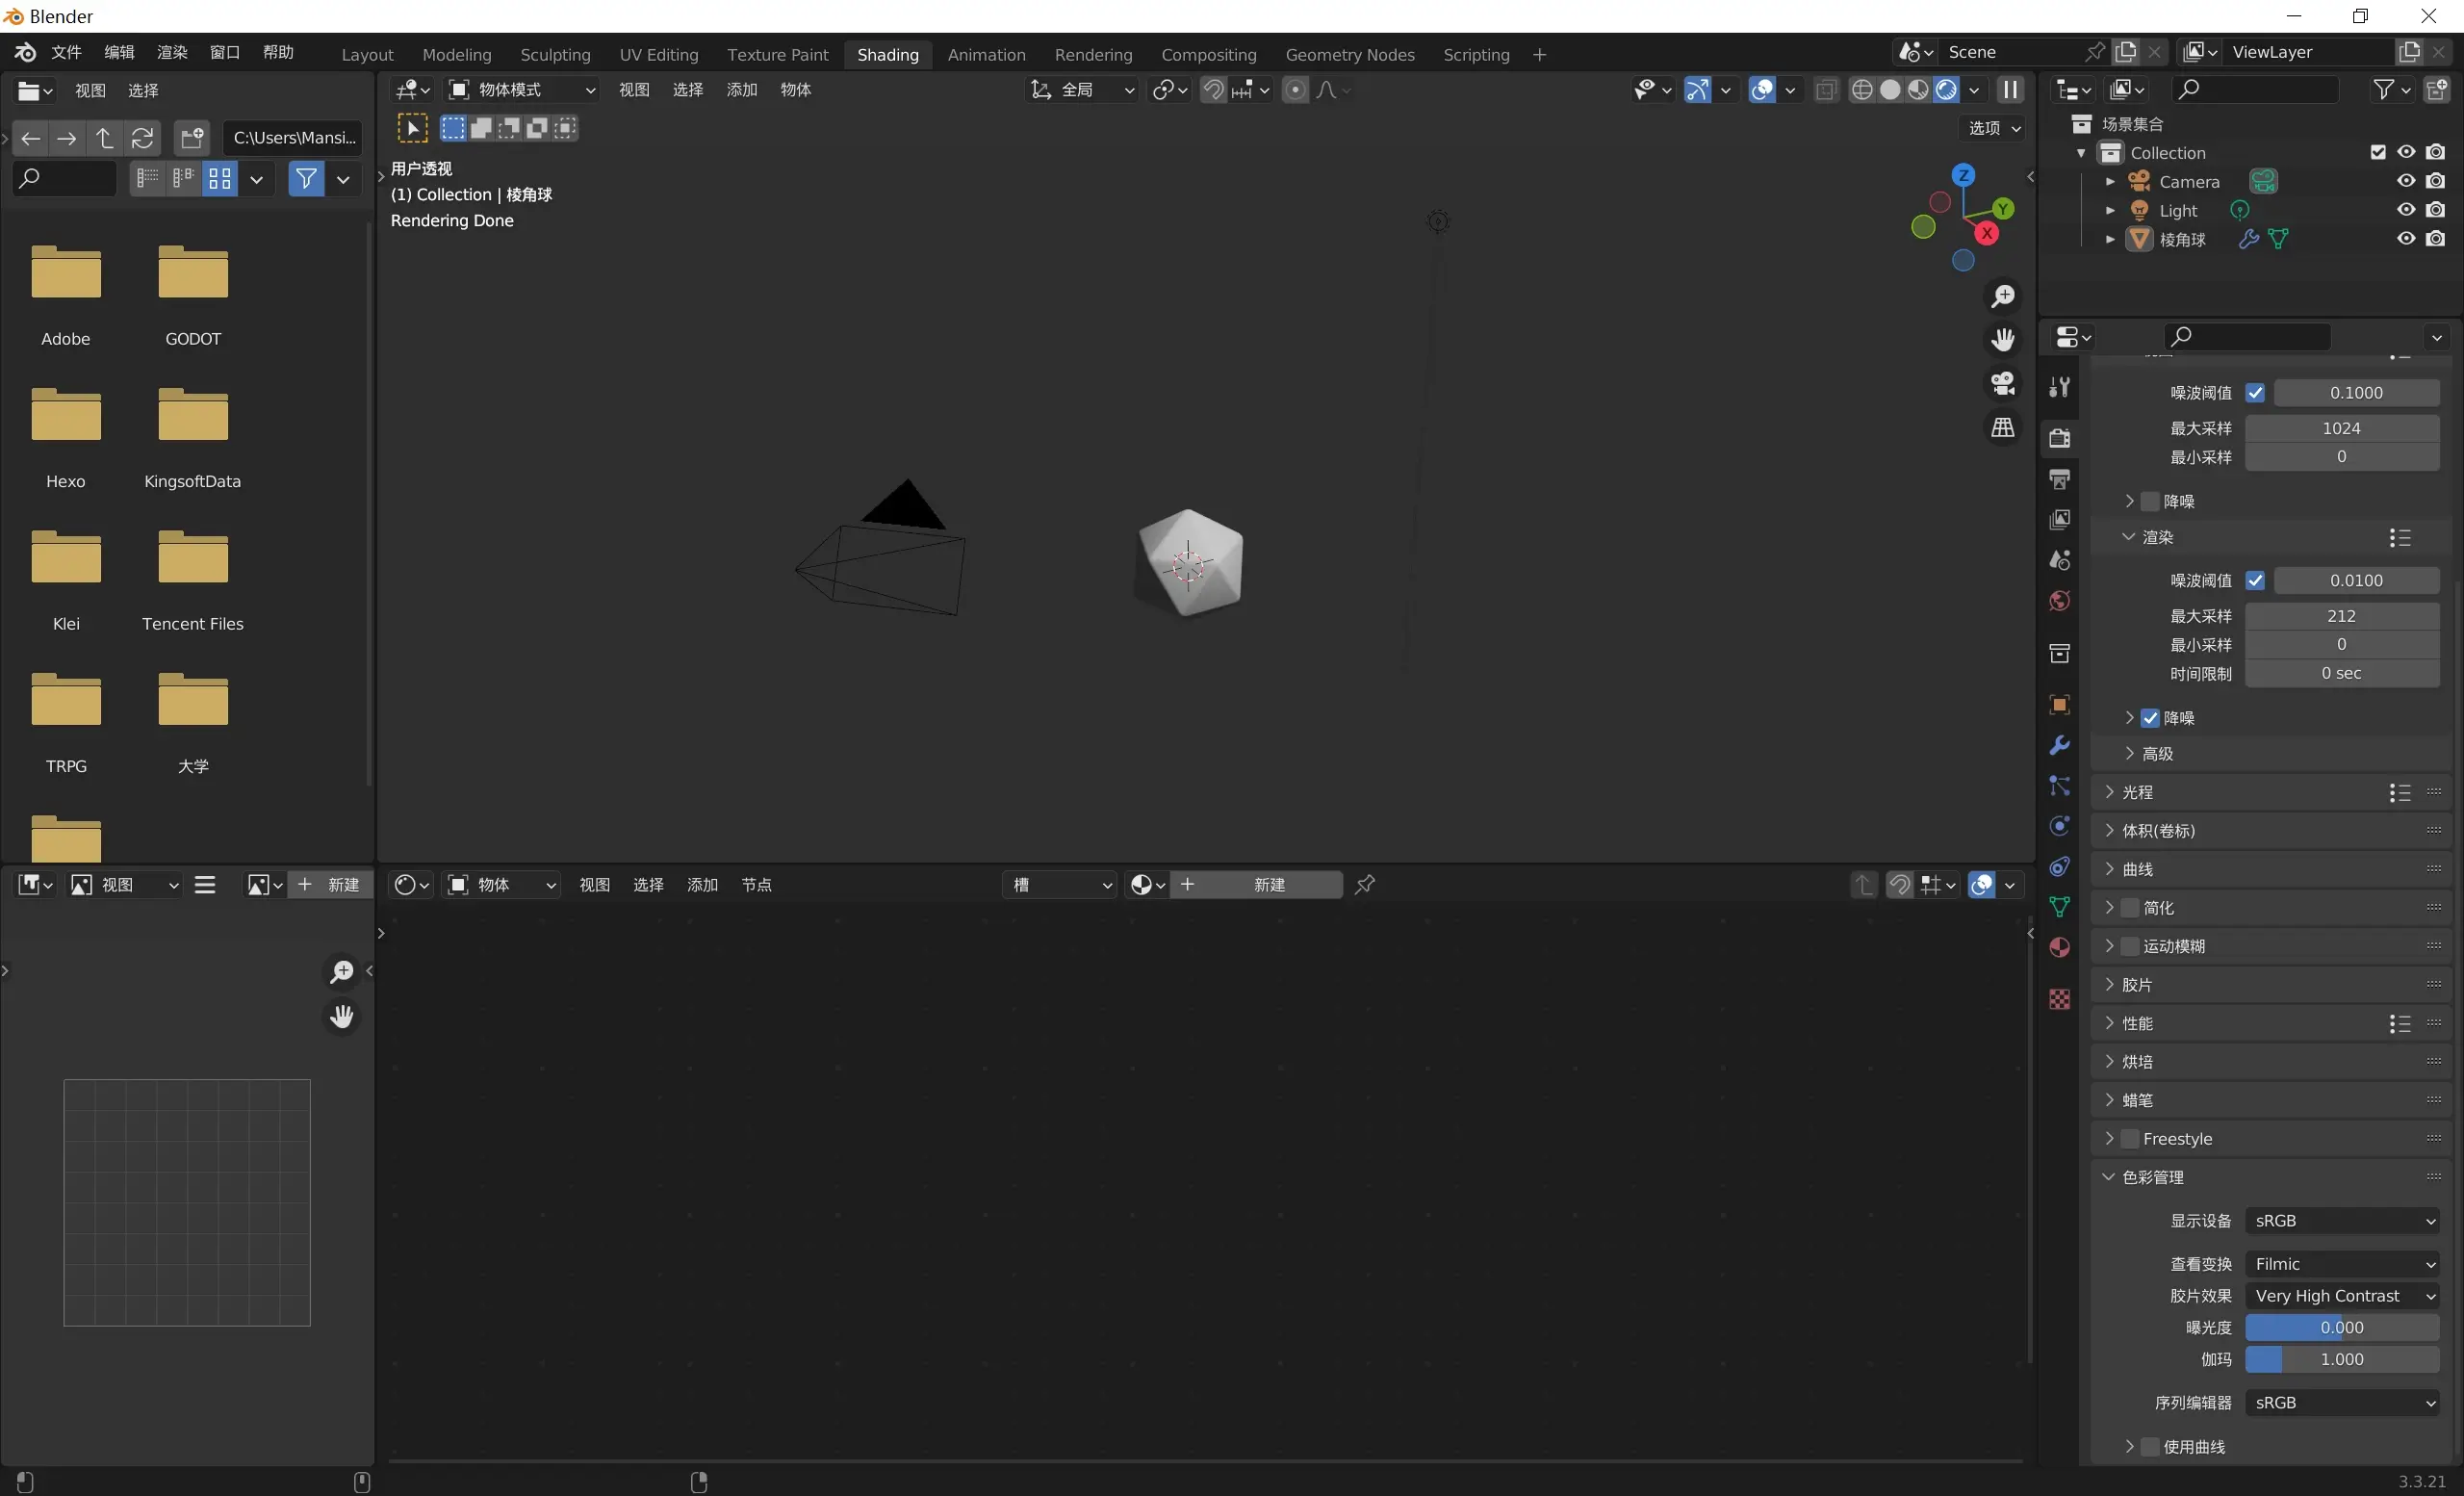Toggle orthographic/perspective grid icon in viewport
Image resolution: width=2464 pixels, height=1496 pixels.
coord(2002,428)
